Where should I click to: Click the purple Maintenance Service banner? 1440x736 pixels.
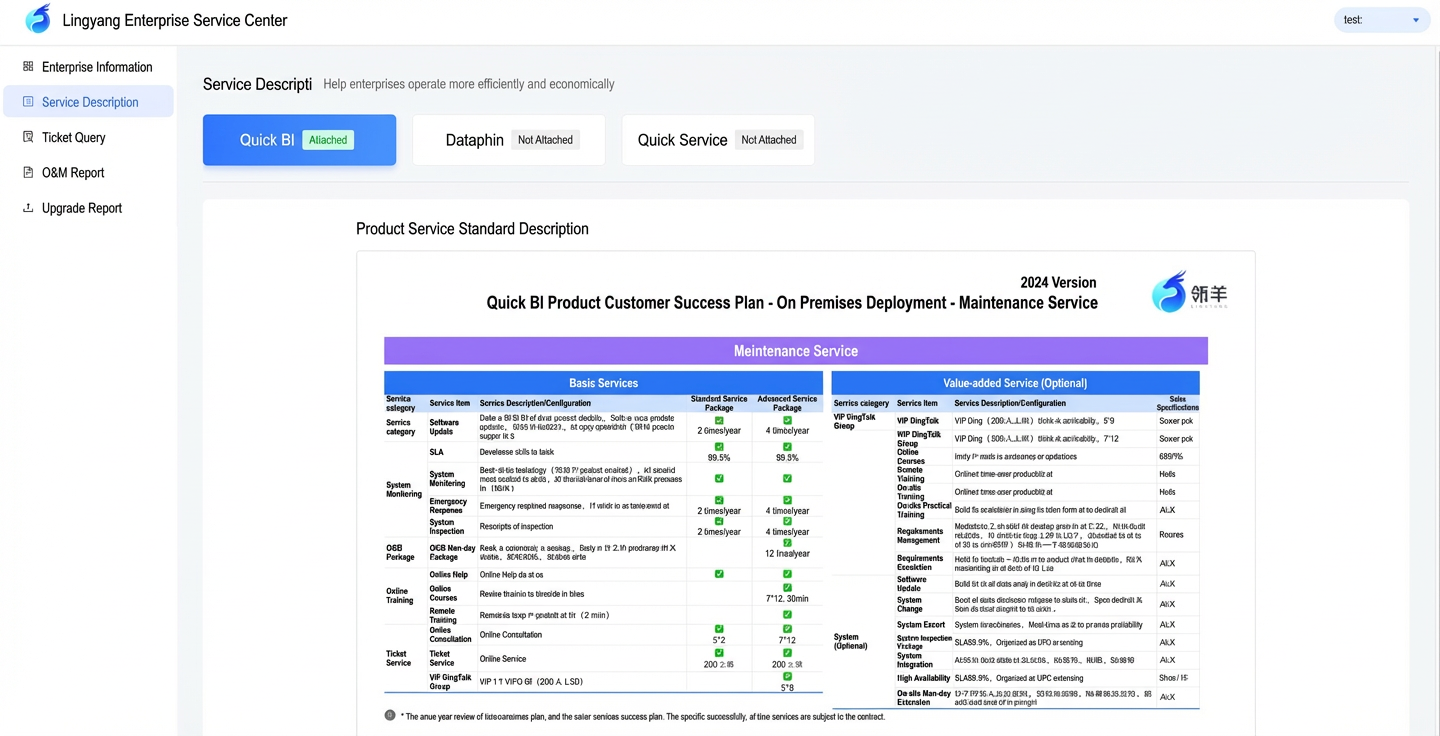796,351
